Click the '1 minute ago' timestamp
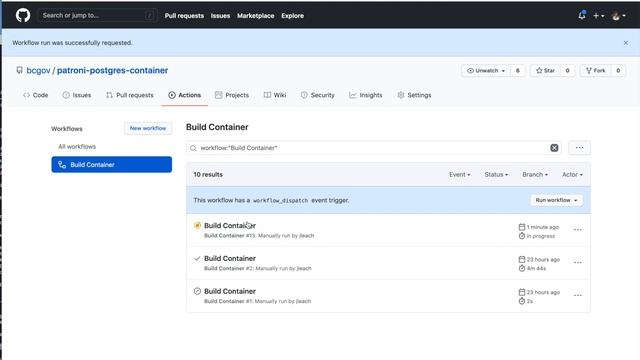This screenshot has height=360, width=640. [x=542, y=227]
